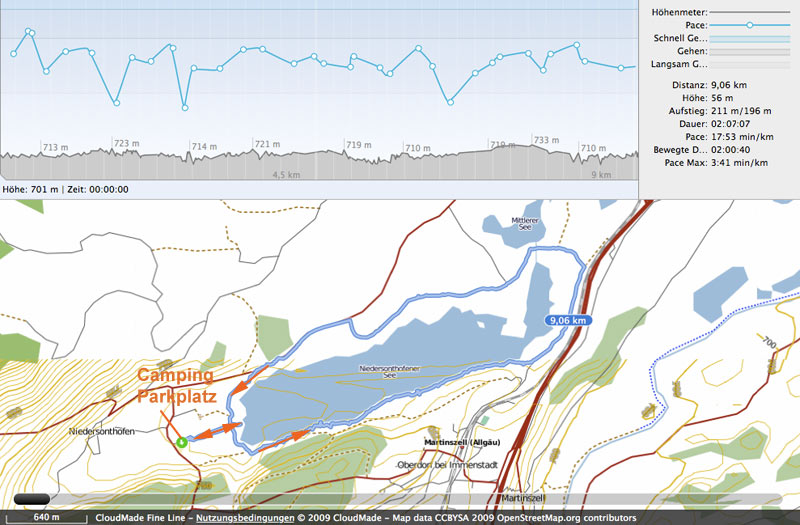Click the OpenStreetMap.org contributors credit text
800x525 pixels.
pyautogui.click(x=566, y=518)
